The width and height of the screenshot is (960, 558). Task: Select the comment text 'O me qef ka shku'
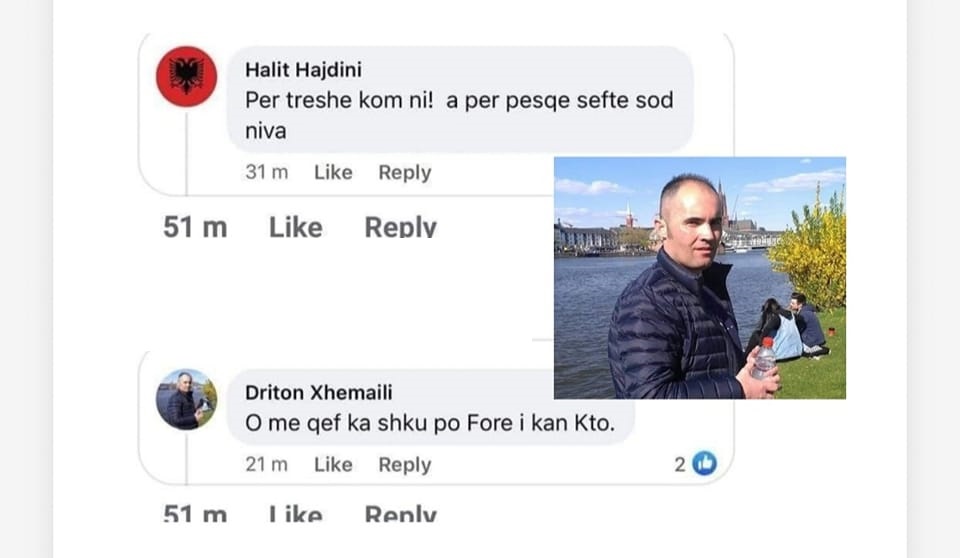point(337,423)
